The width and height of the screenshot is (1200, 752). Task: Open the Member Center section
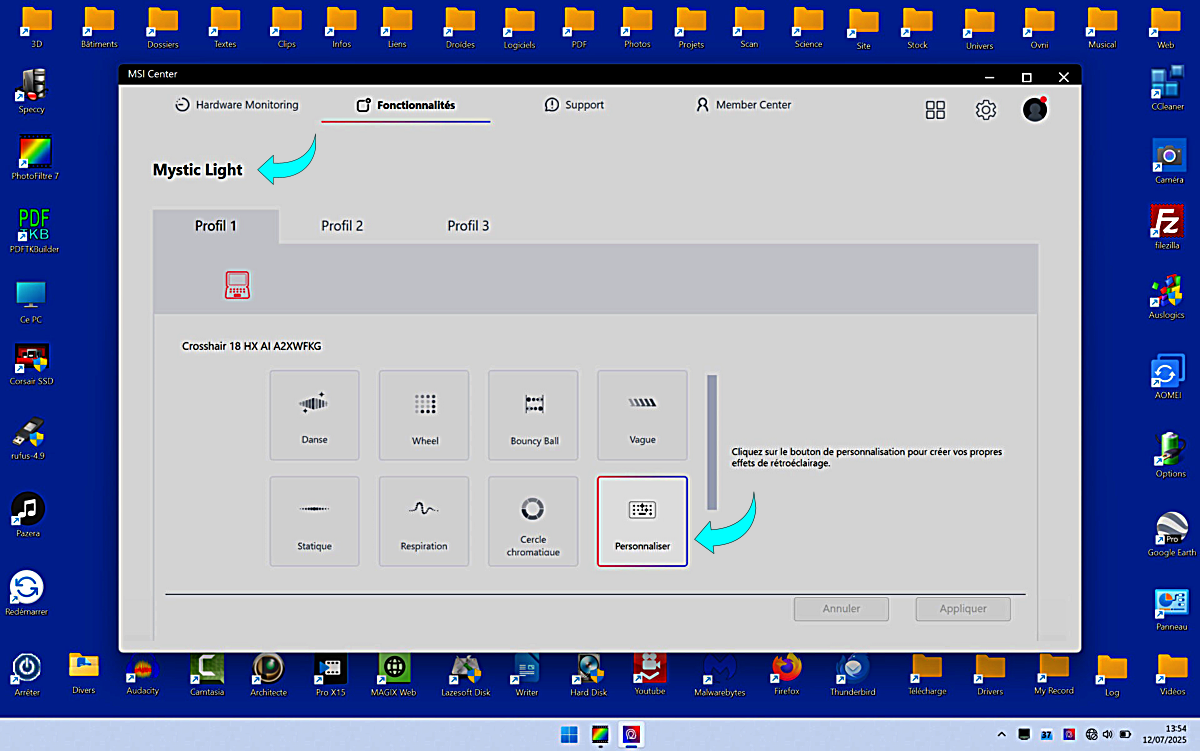(743, 105)
